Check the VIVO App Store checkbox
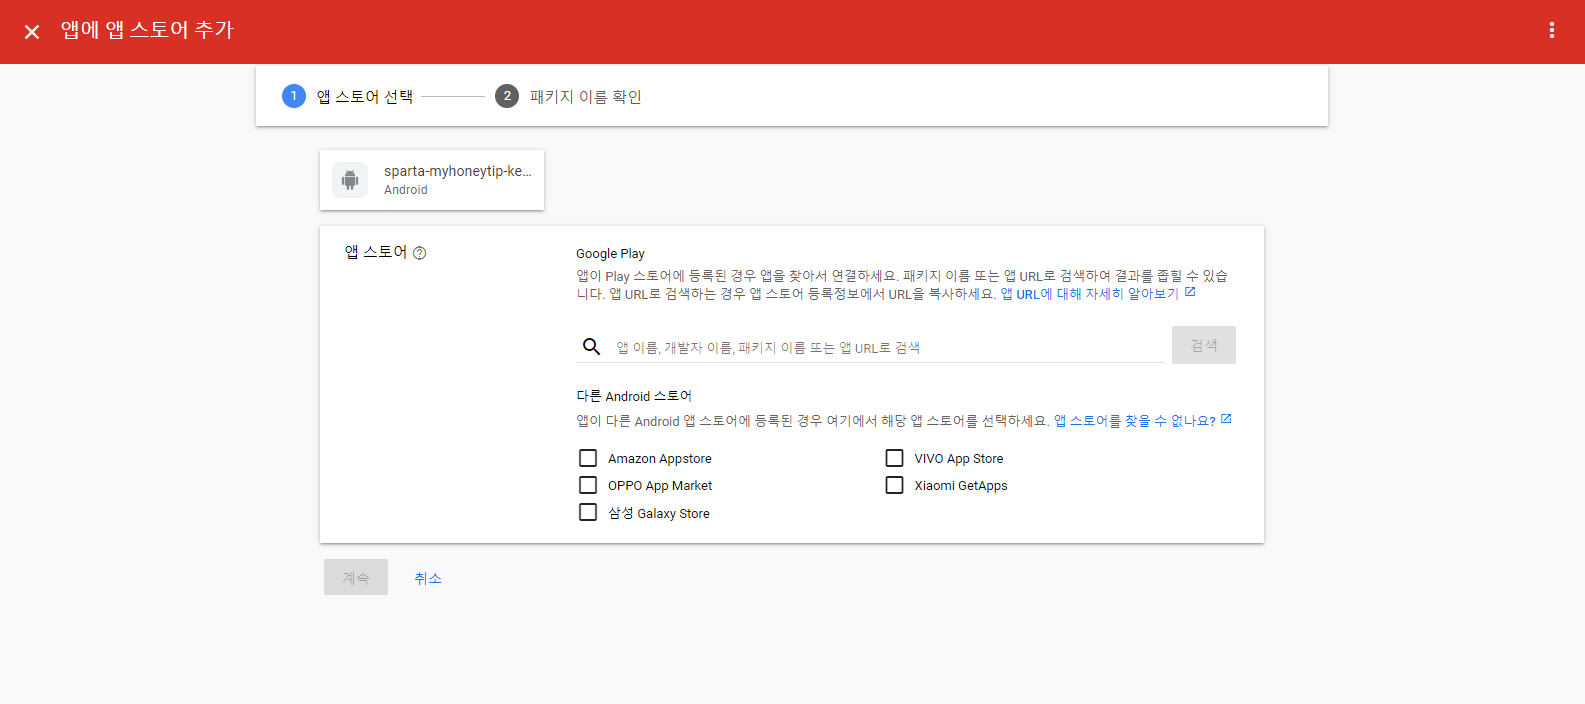The width and height of the screenshot is (1585, 704). point(894,458)
